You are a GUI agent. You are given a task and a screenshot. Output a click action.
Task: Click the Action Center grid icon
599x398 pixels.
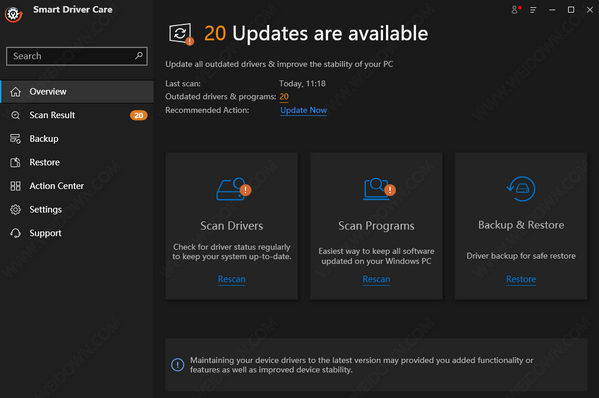[x=15, y=186]
